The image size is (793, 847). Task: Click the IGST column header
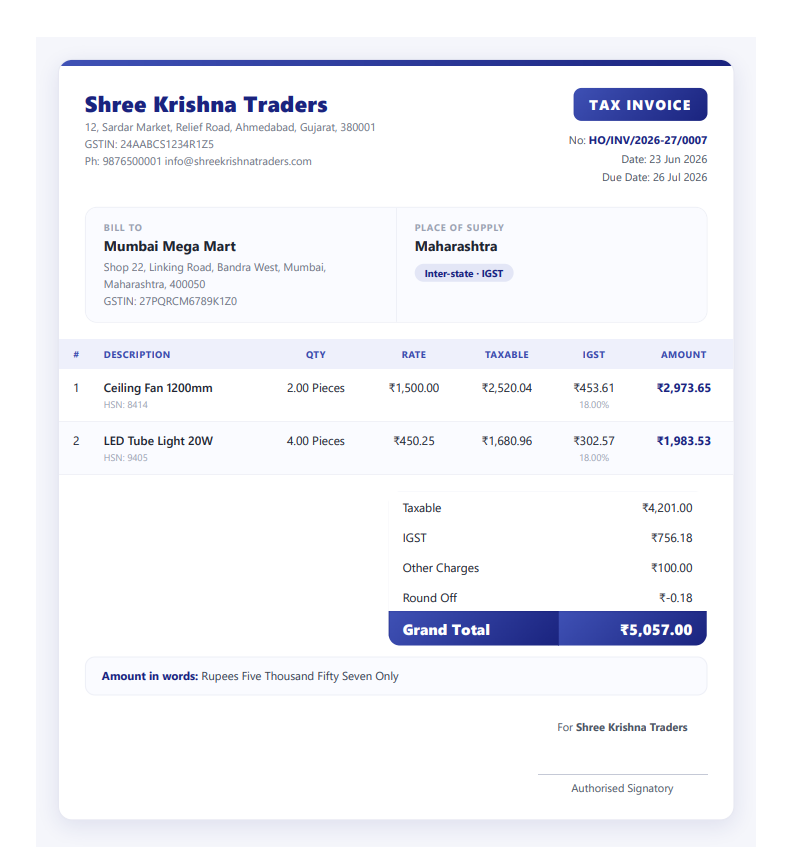[594, 355]
